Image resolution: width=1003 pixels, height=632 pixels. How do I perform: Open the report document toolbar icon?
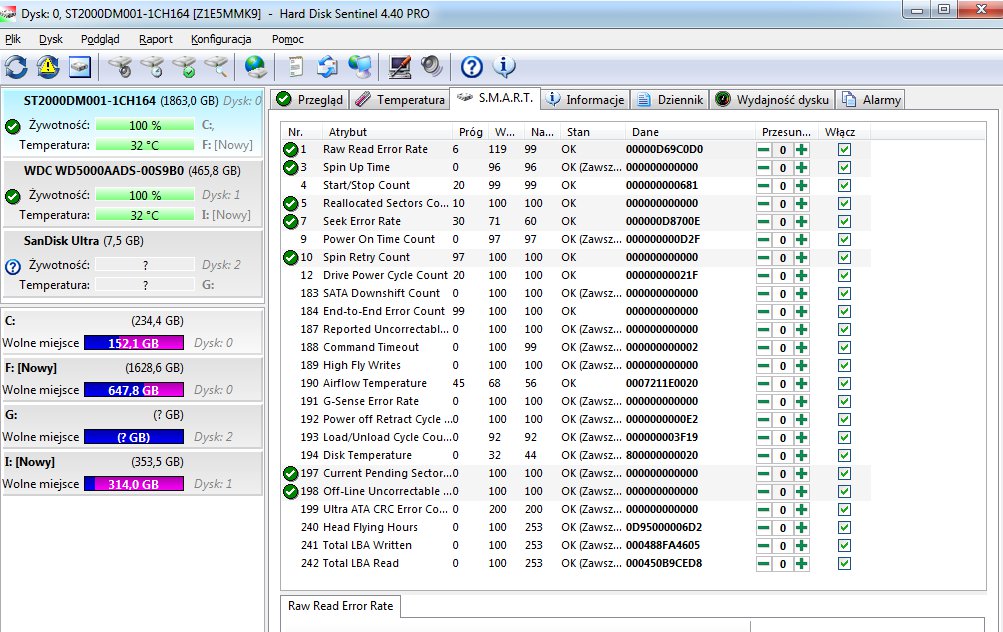(x=296, y=67)
